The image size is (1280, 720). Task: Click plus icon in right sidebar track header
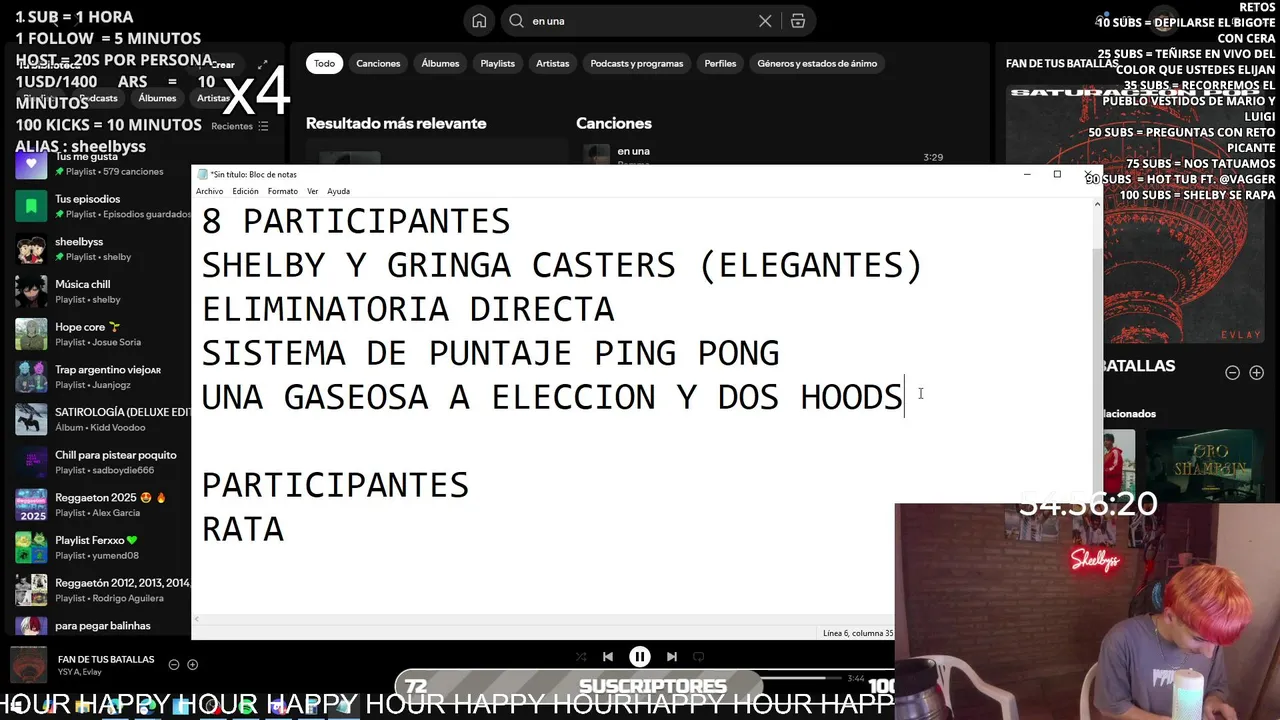click(x=1257, y=373)
